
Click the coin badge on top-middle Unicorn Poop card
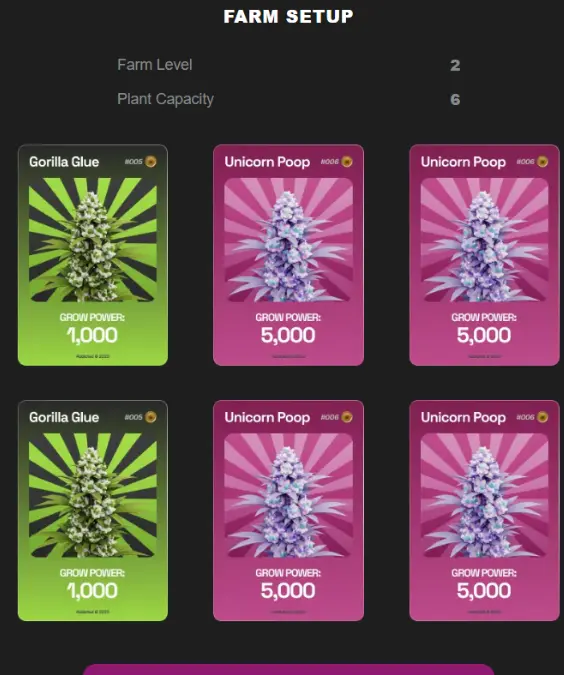coord(347,161)
